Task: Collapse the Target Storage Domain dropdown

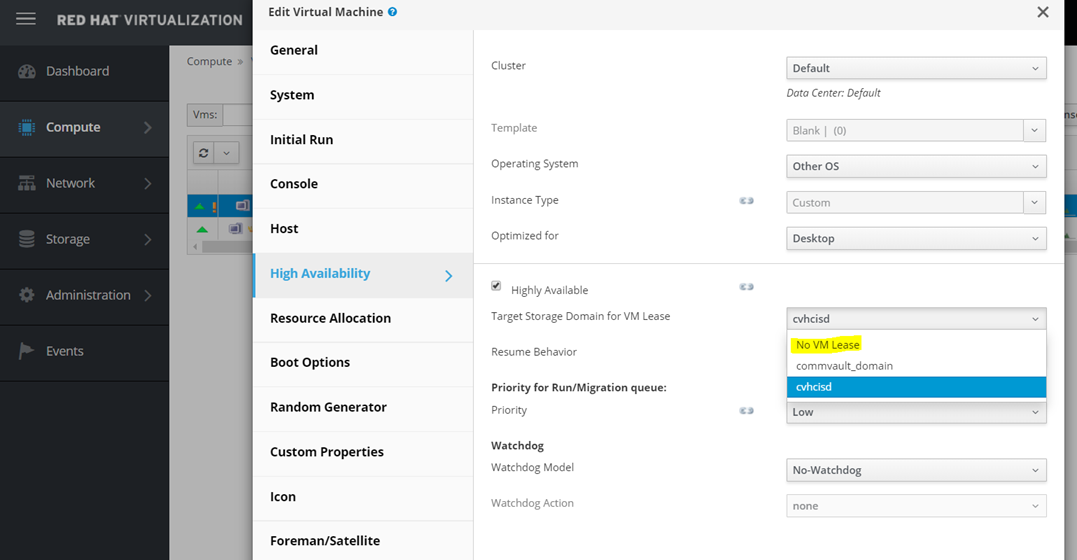Action: pos(916,319)
